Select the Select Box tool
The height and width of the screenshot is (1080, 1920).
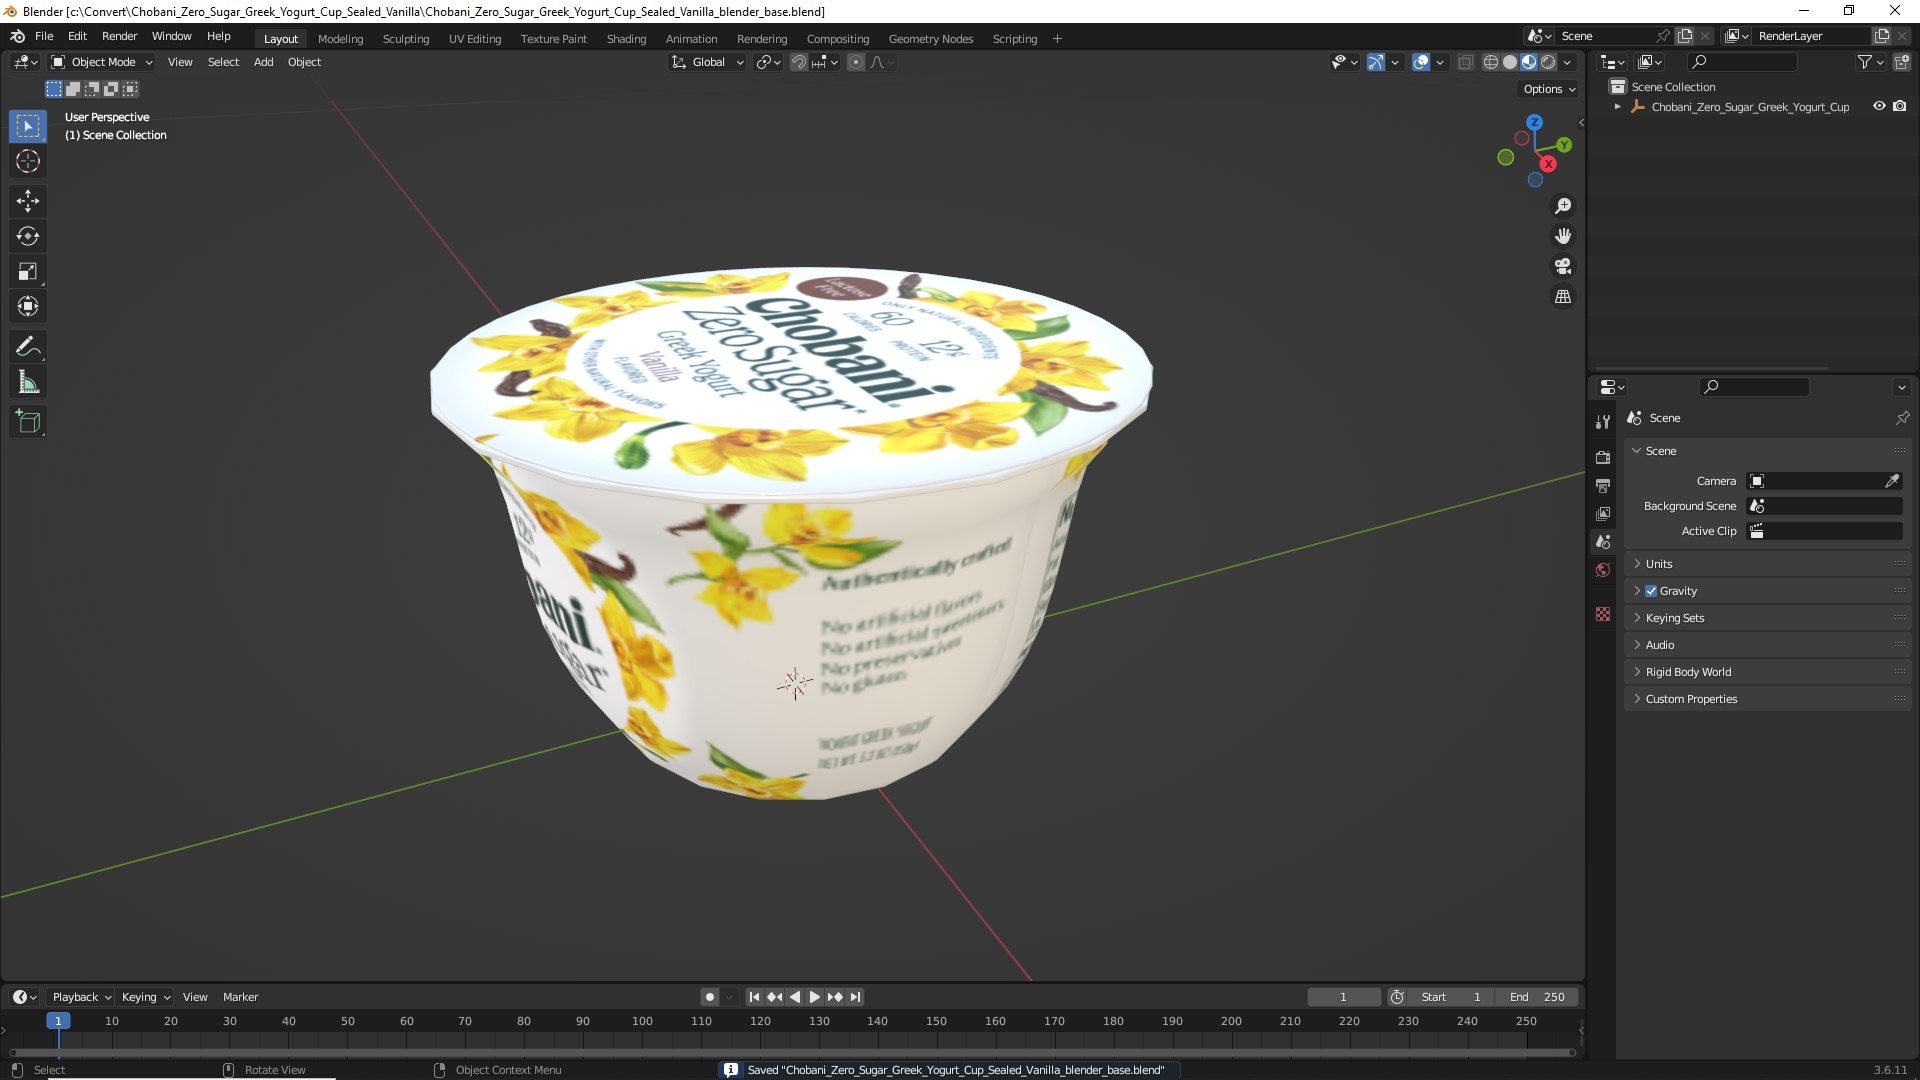coord(28,126)
